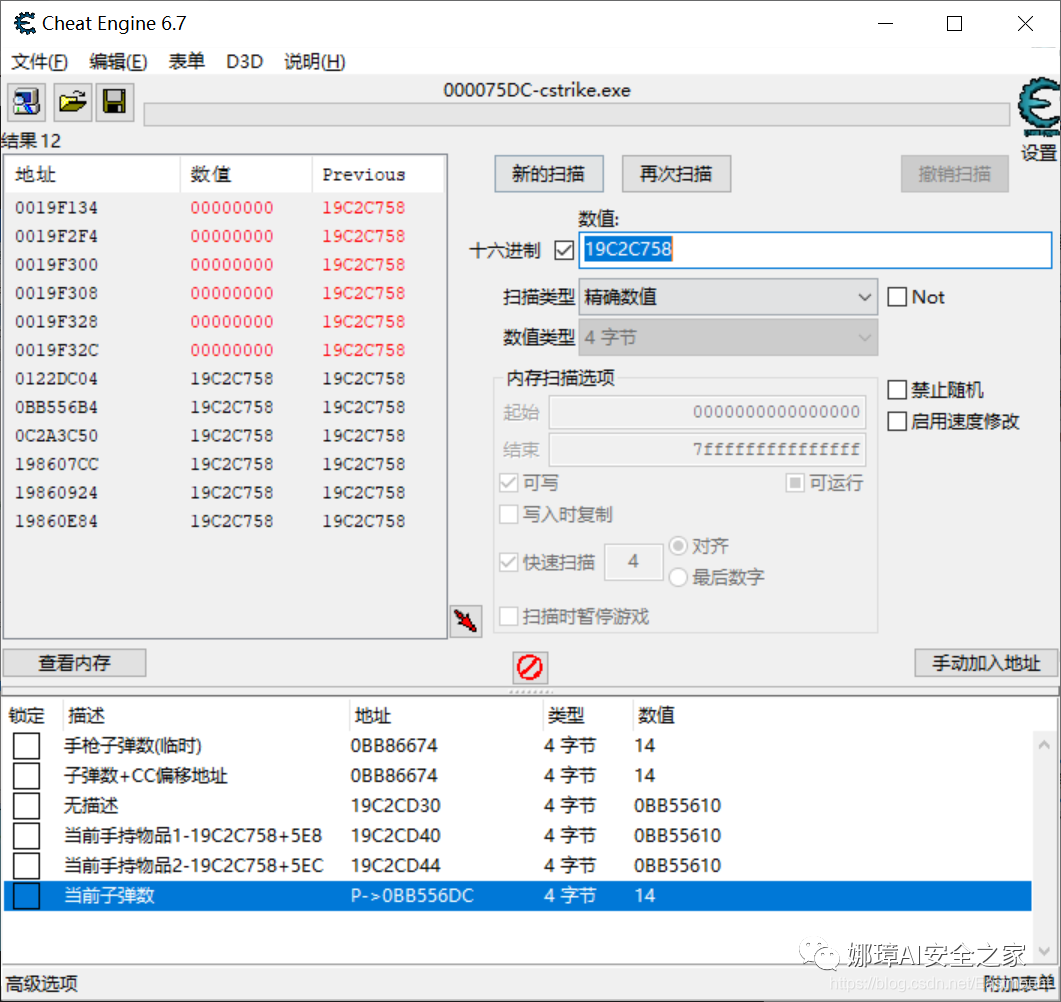Click the address list scrollbar down arrow
The width and height of the screenshot is (1061, 1002).
pos(1044,951)
